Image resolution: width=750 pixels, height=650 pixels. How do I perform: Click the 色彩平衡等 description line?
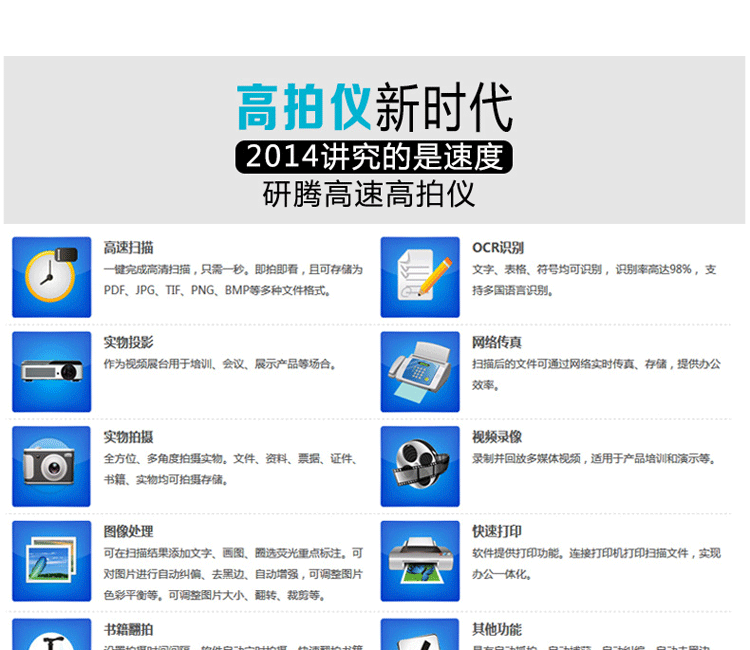click(215, 595)
